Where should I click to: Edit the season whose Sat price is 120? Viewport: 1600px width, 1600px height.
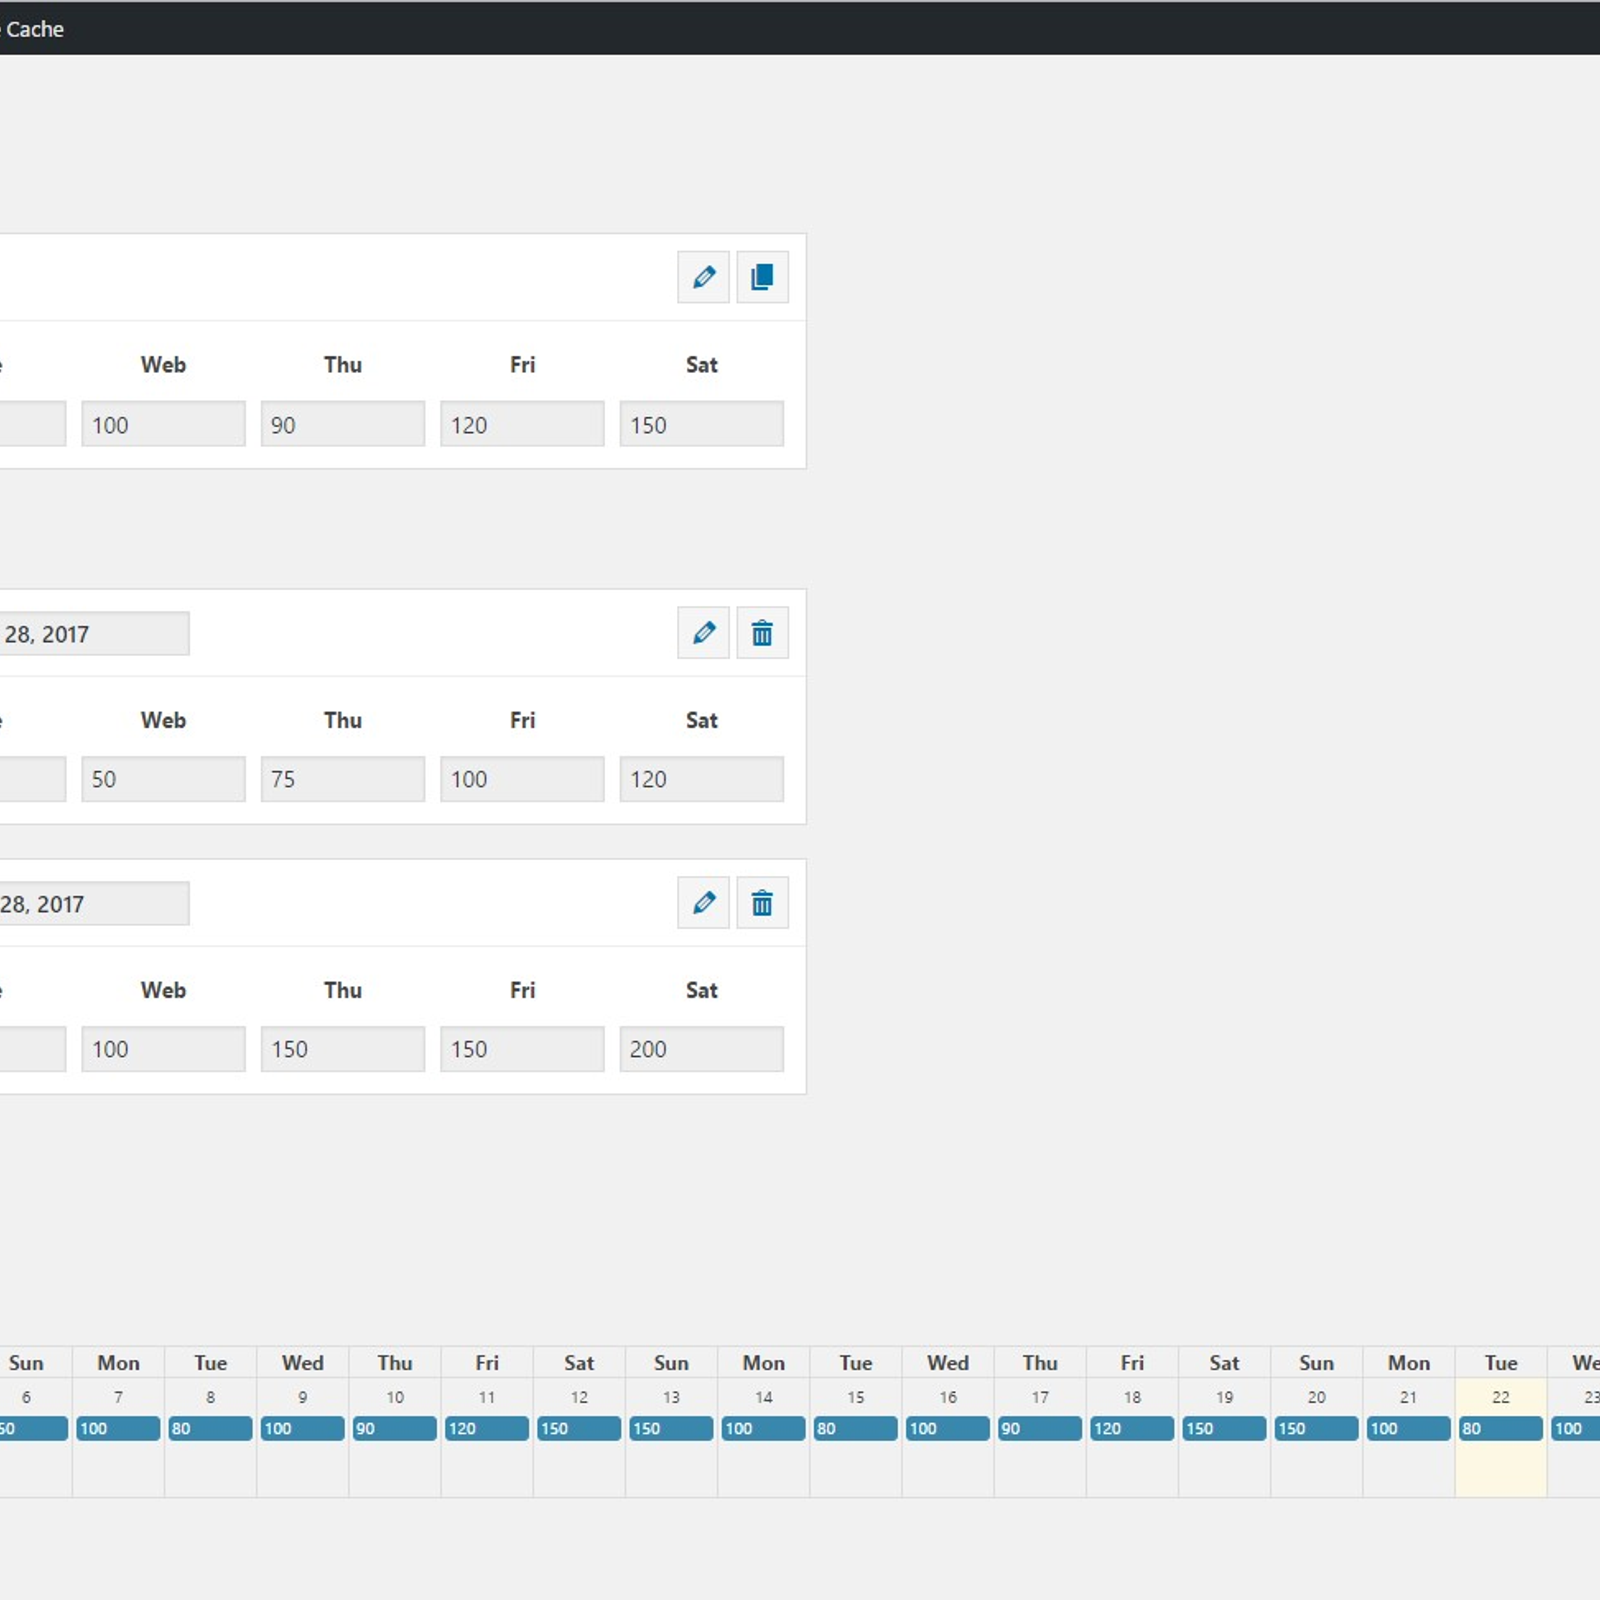tap(703, 633)
